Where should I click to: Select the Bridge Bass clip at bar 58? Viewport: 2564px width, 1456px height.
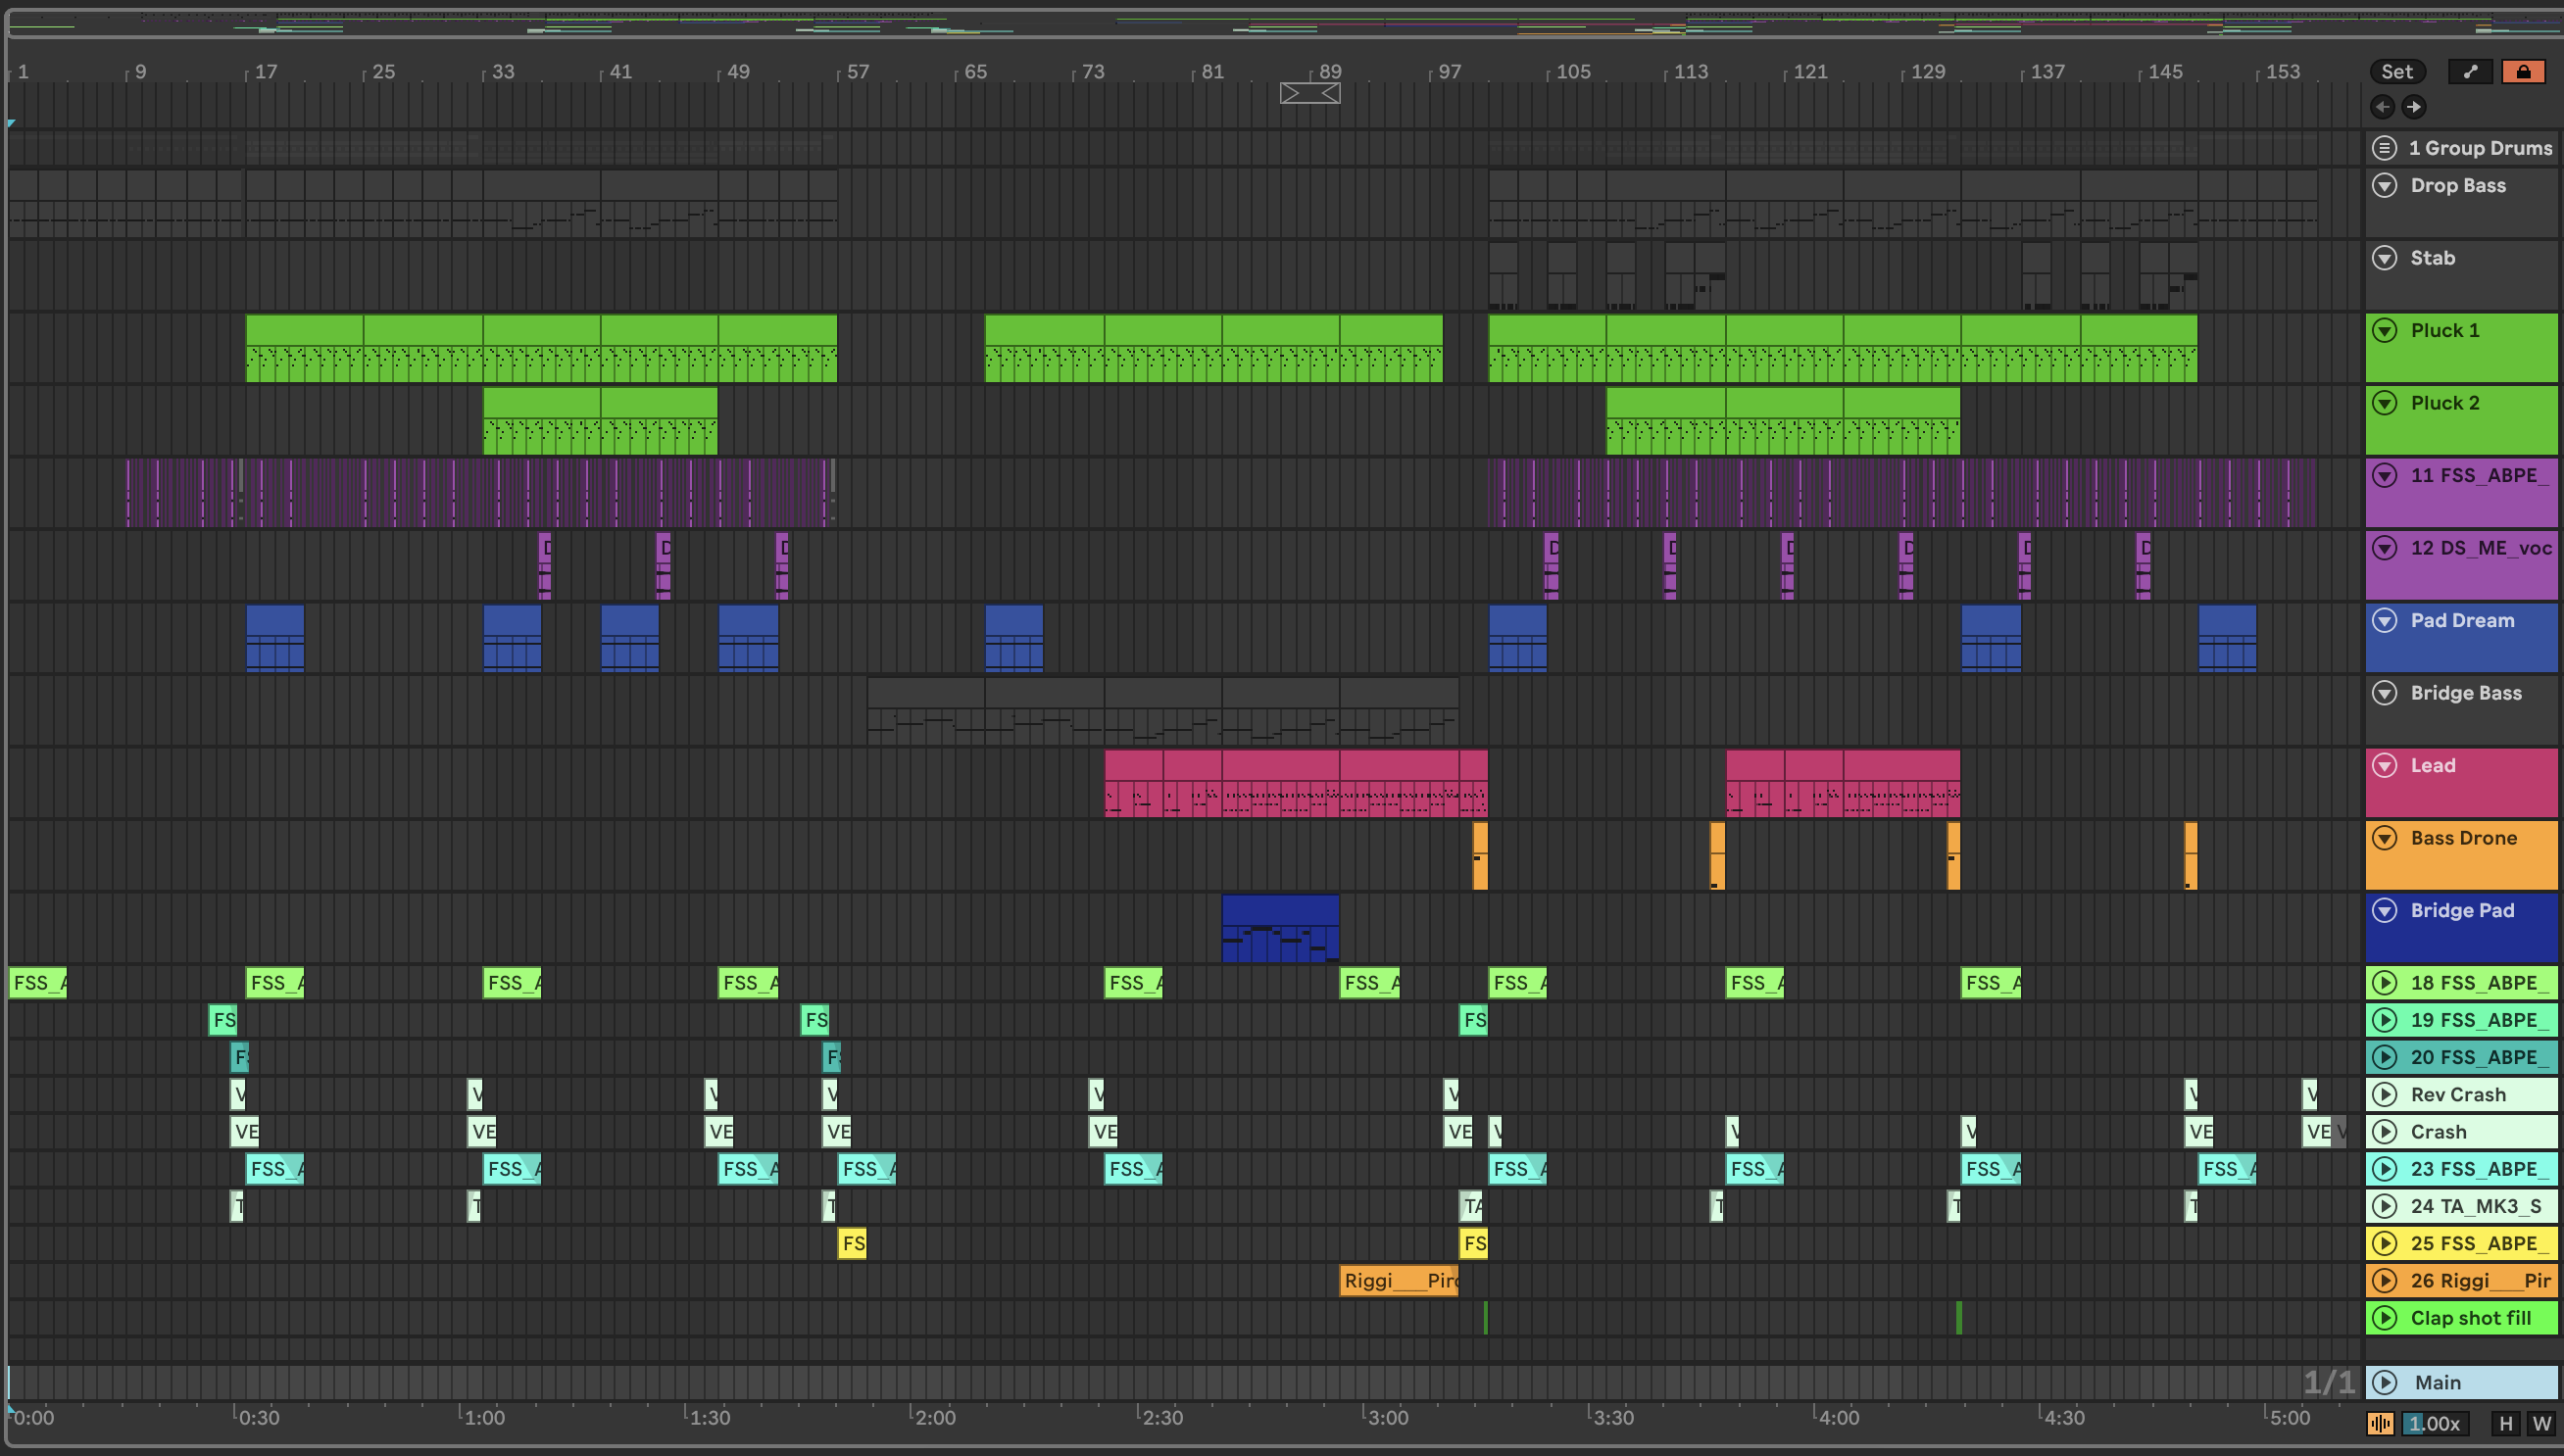925,711
